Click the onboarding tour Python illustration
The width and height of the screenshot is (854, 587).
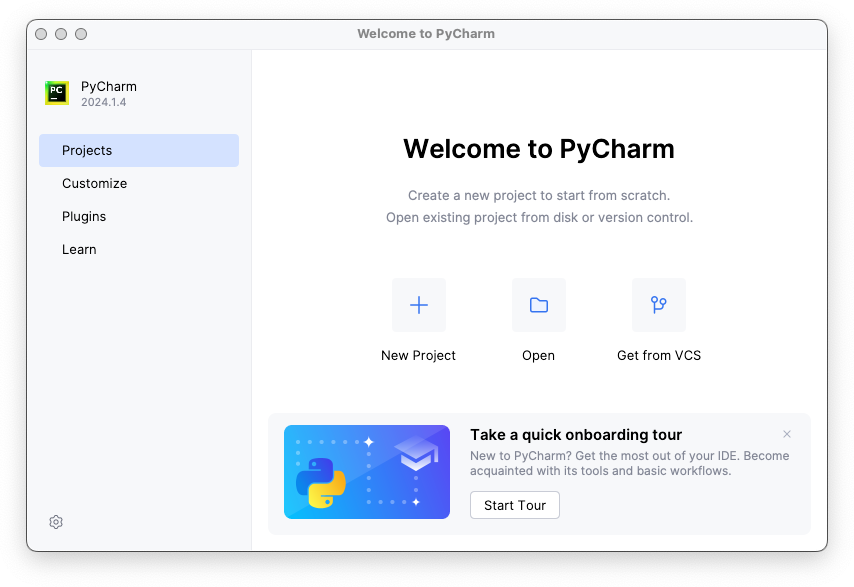click(x=367, y=472)
